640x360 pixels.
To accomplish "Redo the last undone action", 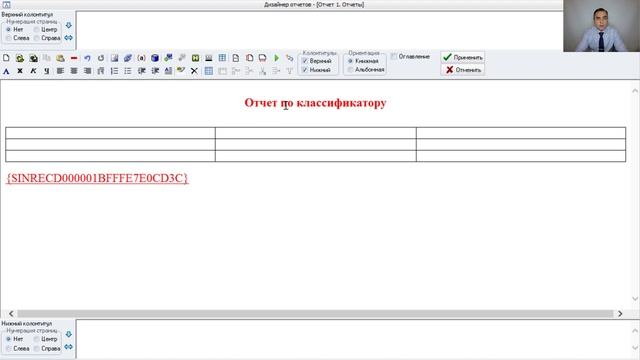I will (101, 58).
